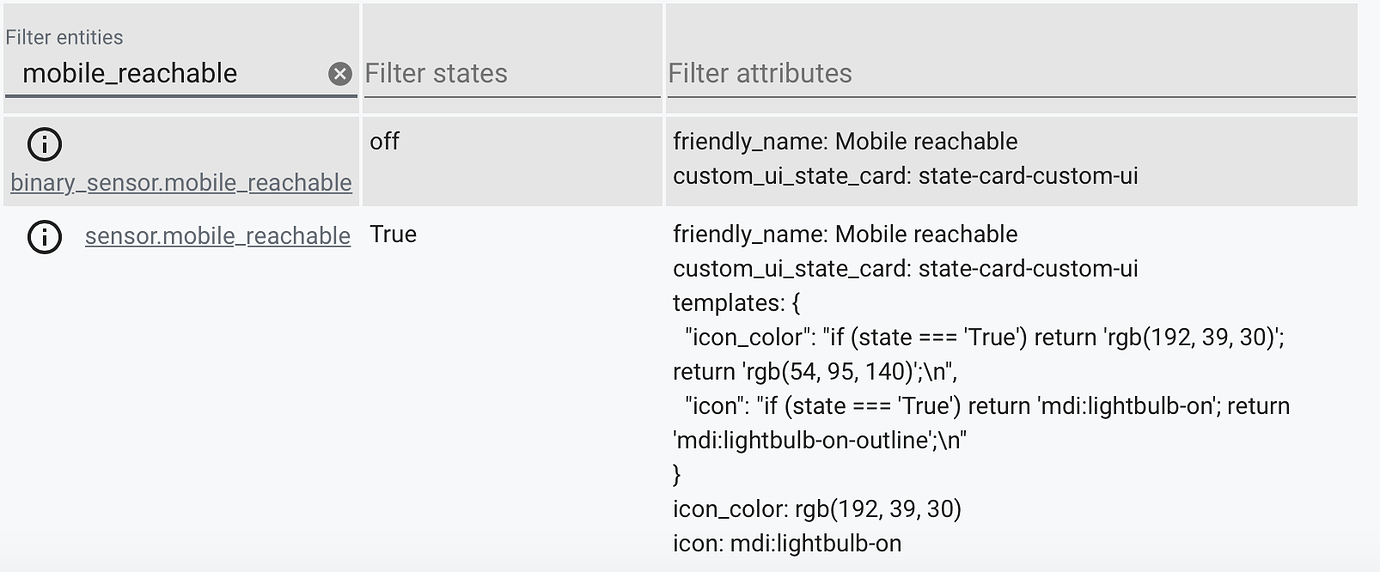Screen dimensions: 1380x572
Task: Clear the mobile_reachable entity filter
Action: (x=340, y=74)
